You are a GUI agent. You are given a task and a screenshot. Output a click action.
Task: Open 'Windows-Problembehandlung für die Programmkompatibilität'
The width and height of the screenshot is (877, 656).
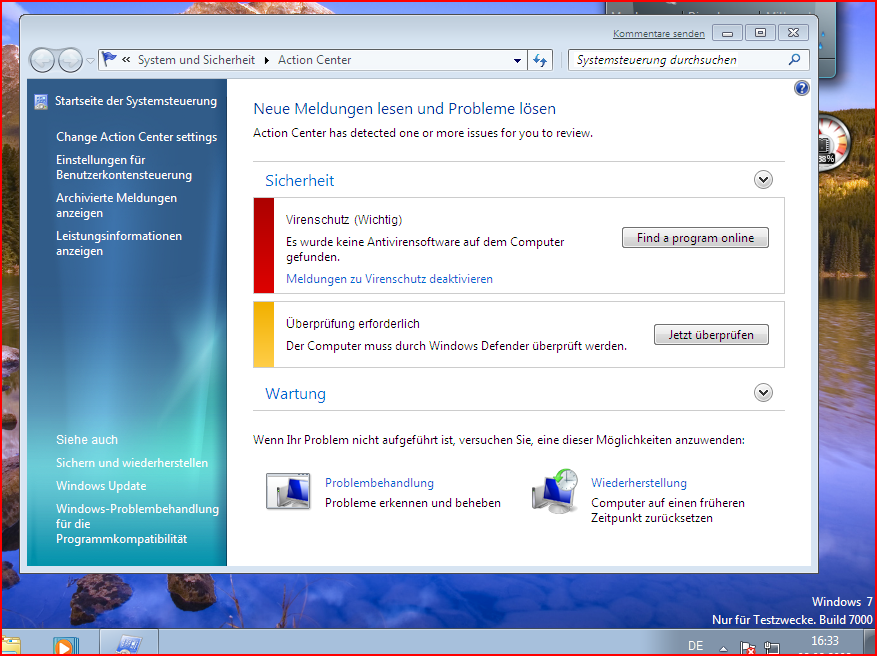pyautogui.click(x=137, y=523)
